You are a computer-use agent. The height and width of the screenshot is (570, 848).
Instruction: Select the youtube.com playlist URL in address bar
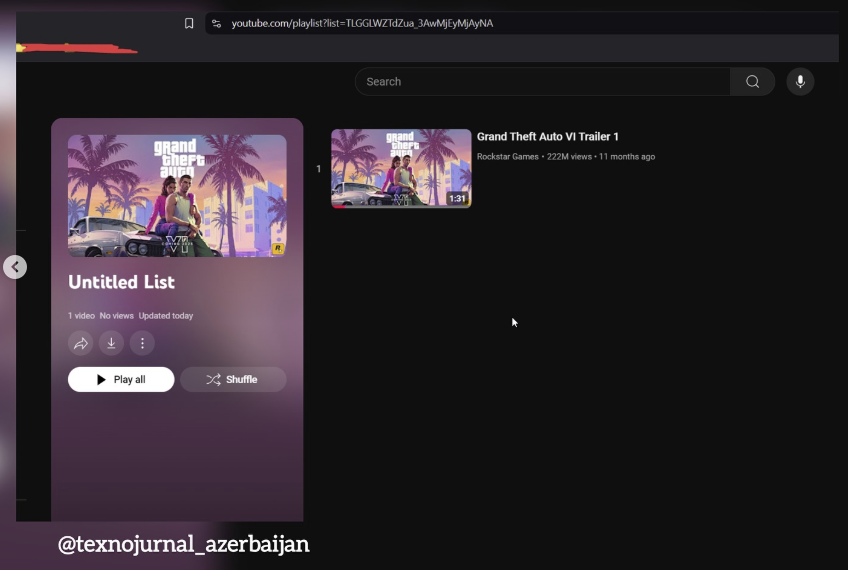point(362,23)
